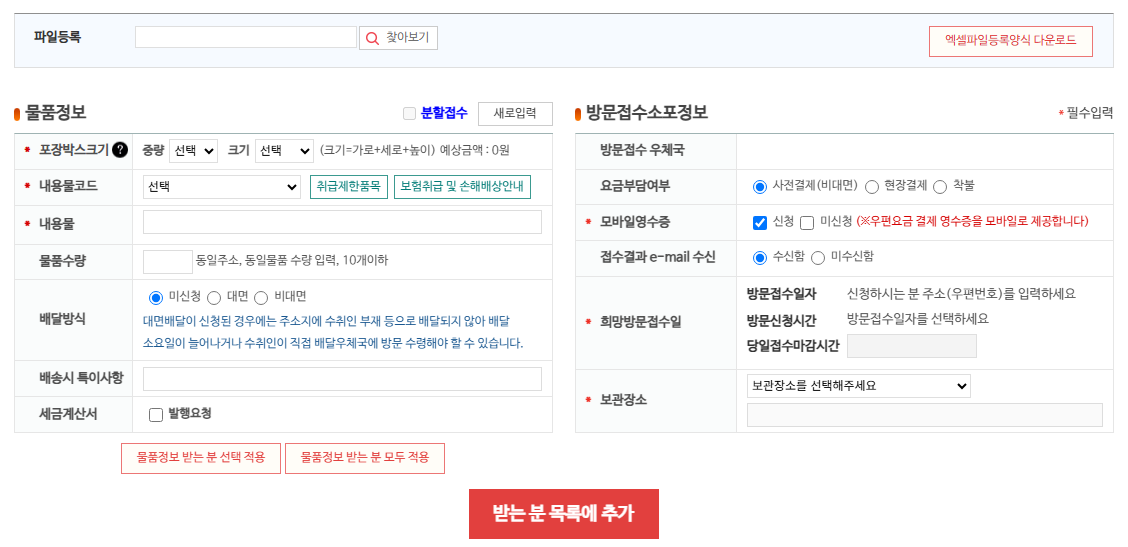
Task: Click 물품정보 받는 분 모두 적용
Action: 365,458
